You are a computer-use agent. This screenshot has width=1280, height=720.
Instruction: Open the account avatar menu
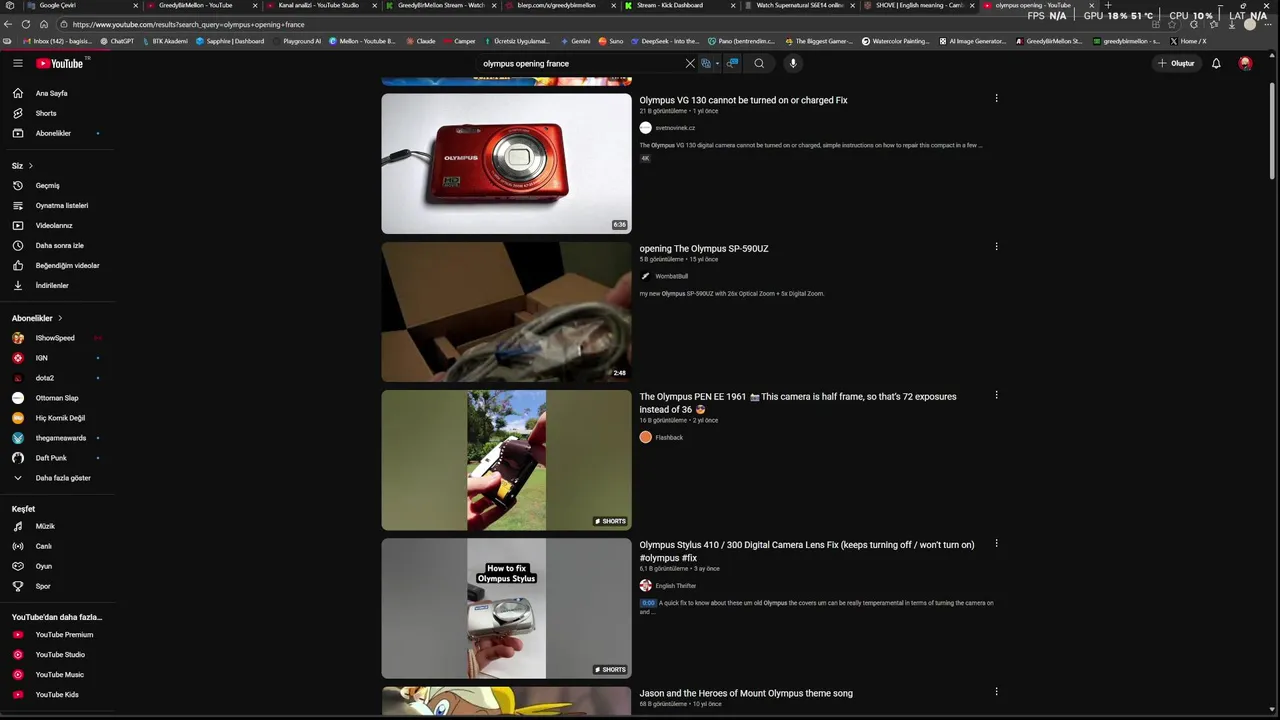[x=1245, y=63]
